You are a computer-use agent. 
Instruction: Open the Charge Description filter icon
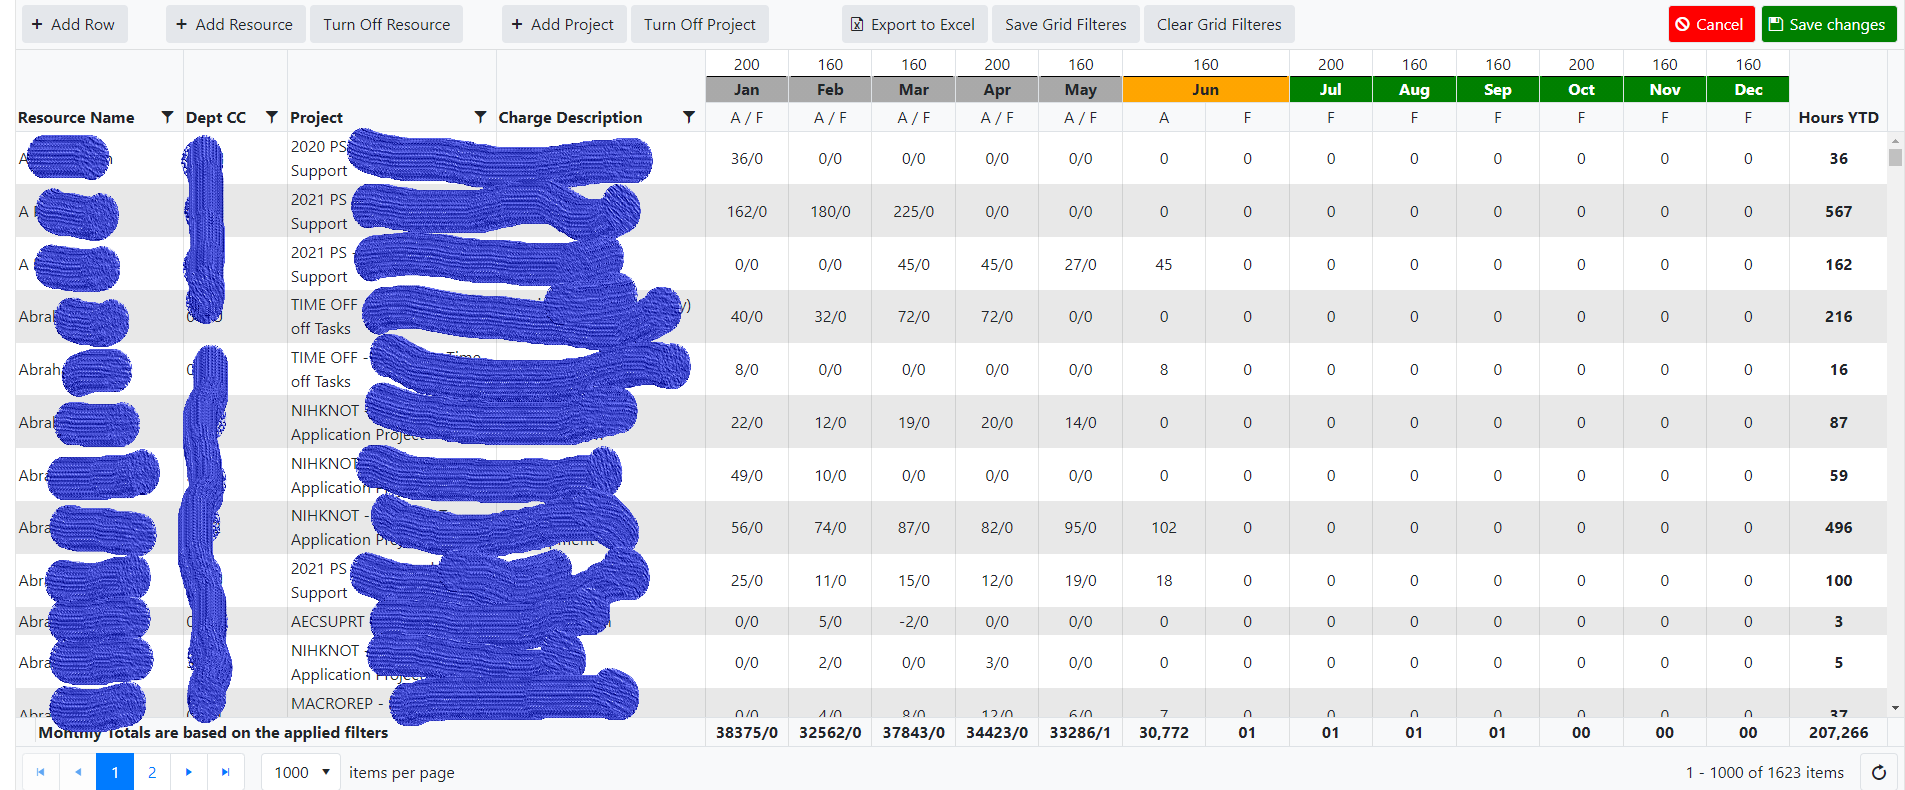[688, 117]
